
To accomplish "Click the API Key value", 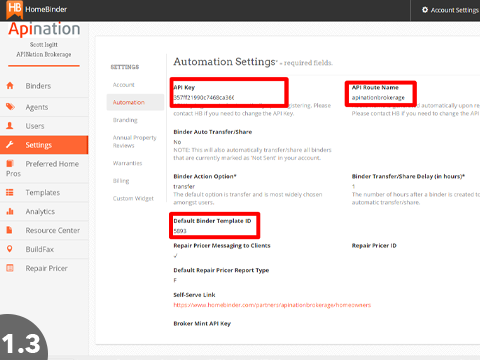I will tap(204, 98).
